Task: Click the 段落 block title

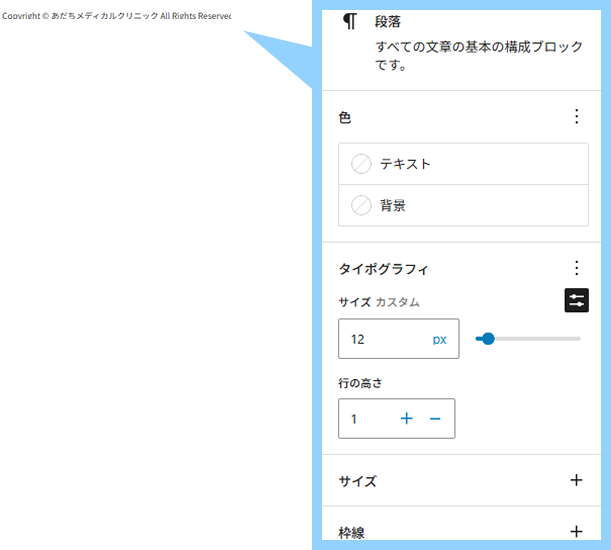Action: coord(387,21)
